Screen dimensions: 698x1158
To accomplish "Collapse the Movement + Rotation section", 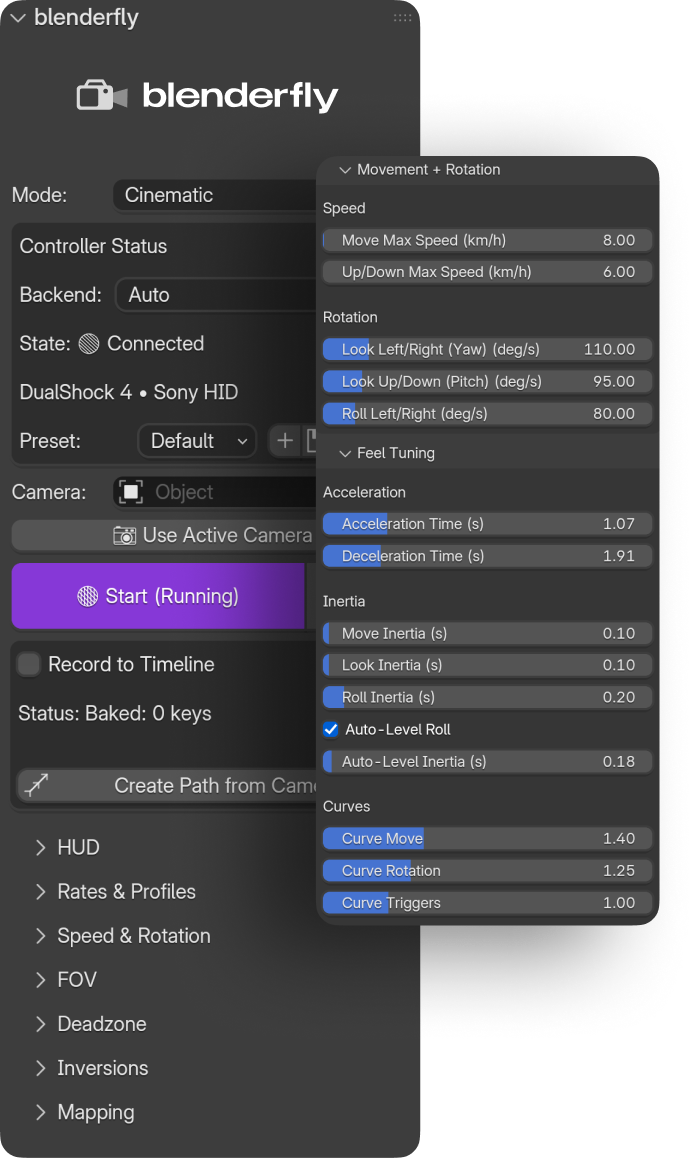I will [x=345, y=170].
